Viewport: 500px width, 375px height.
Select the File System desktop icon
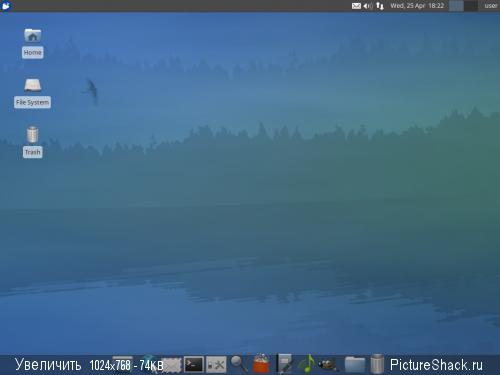click(32, 93)
